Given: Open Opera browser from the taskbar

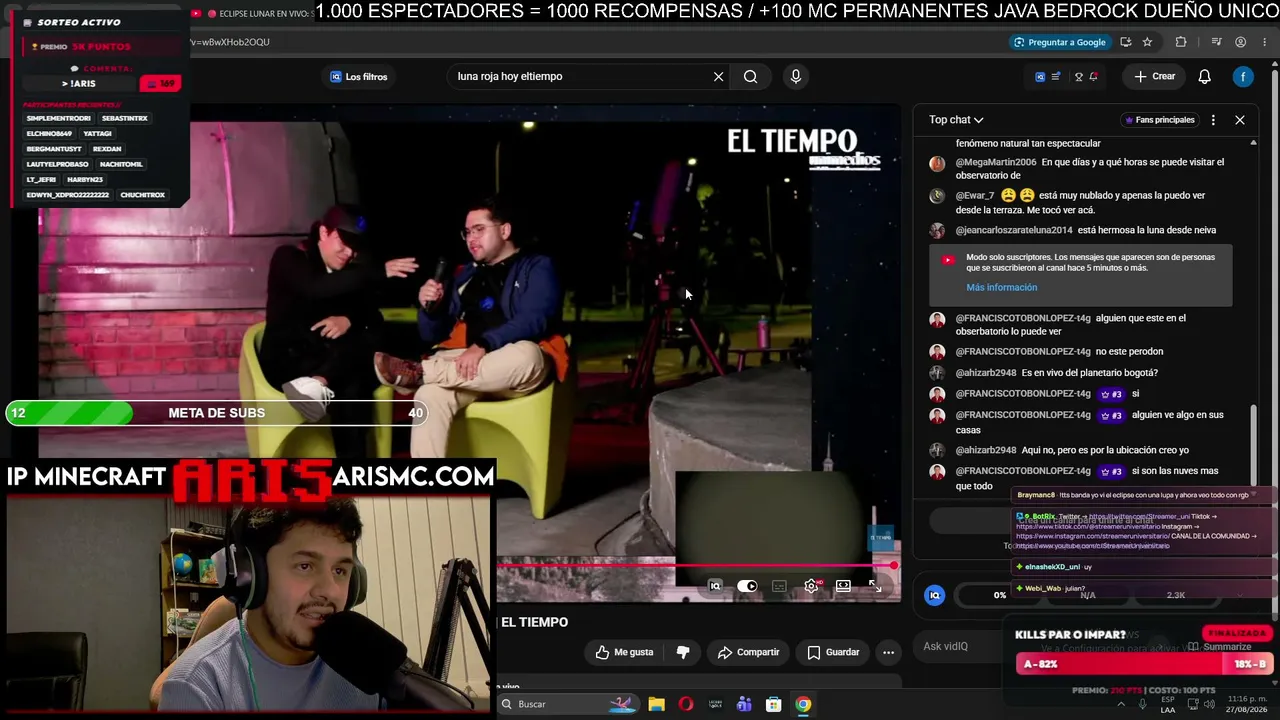Looking at the screenshot, I should coord(685,704).
